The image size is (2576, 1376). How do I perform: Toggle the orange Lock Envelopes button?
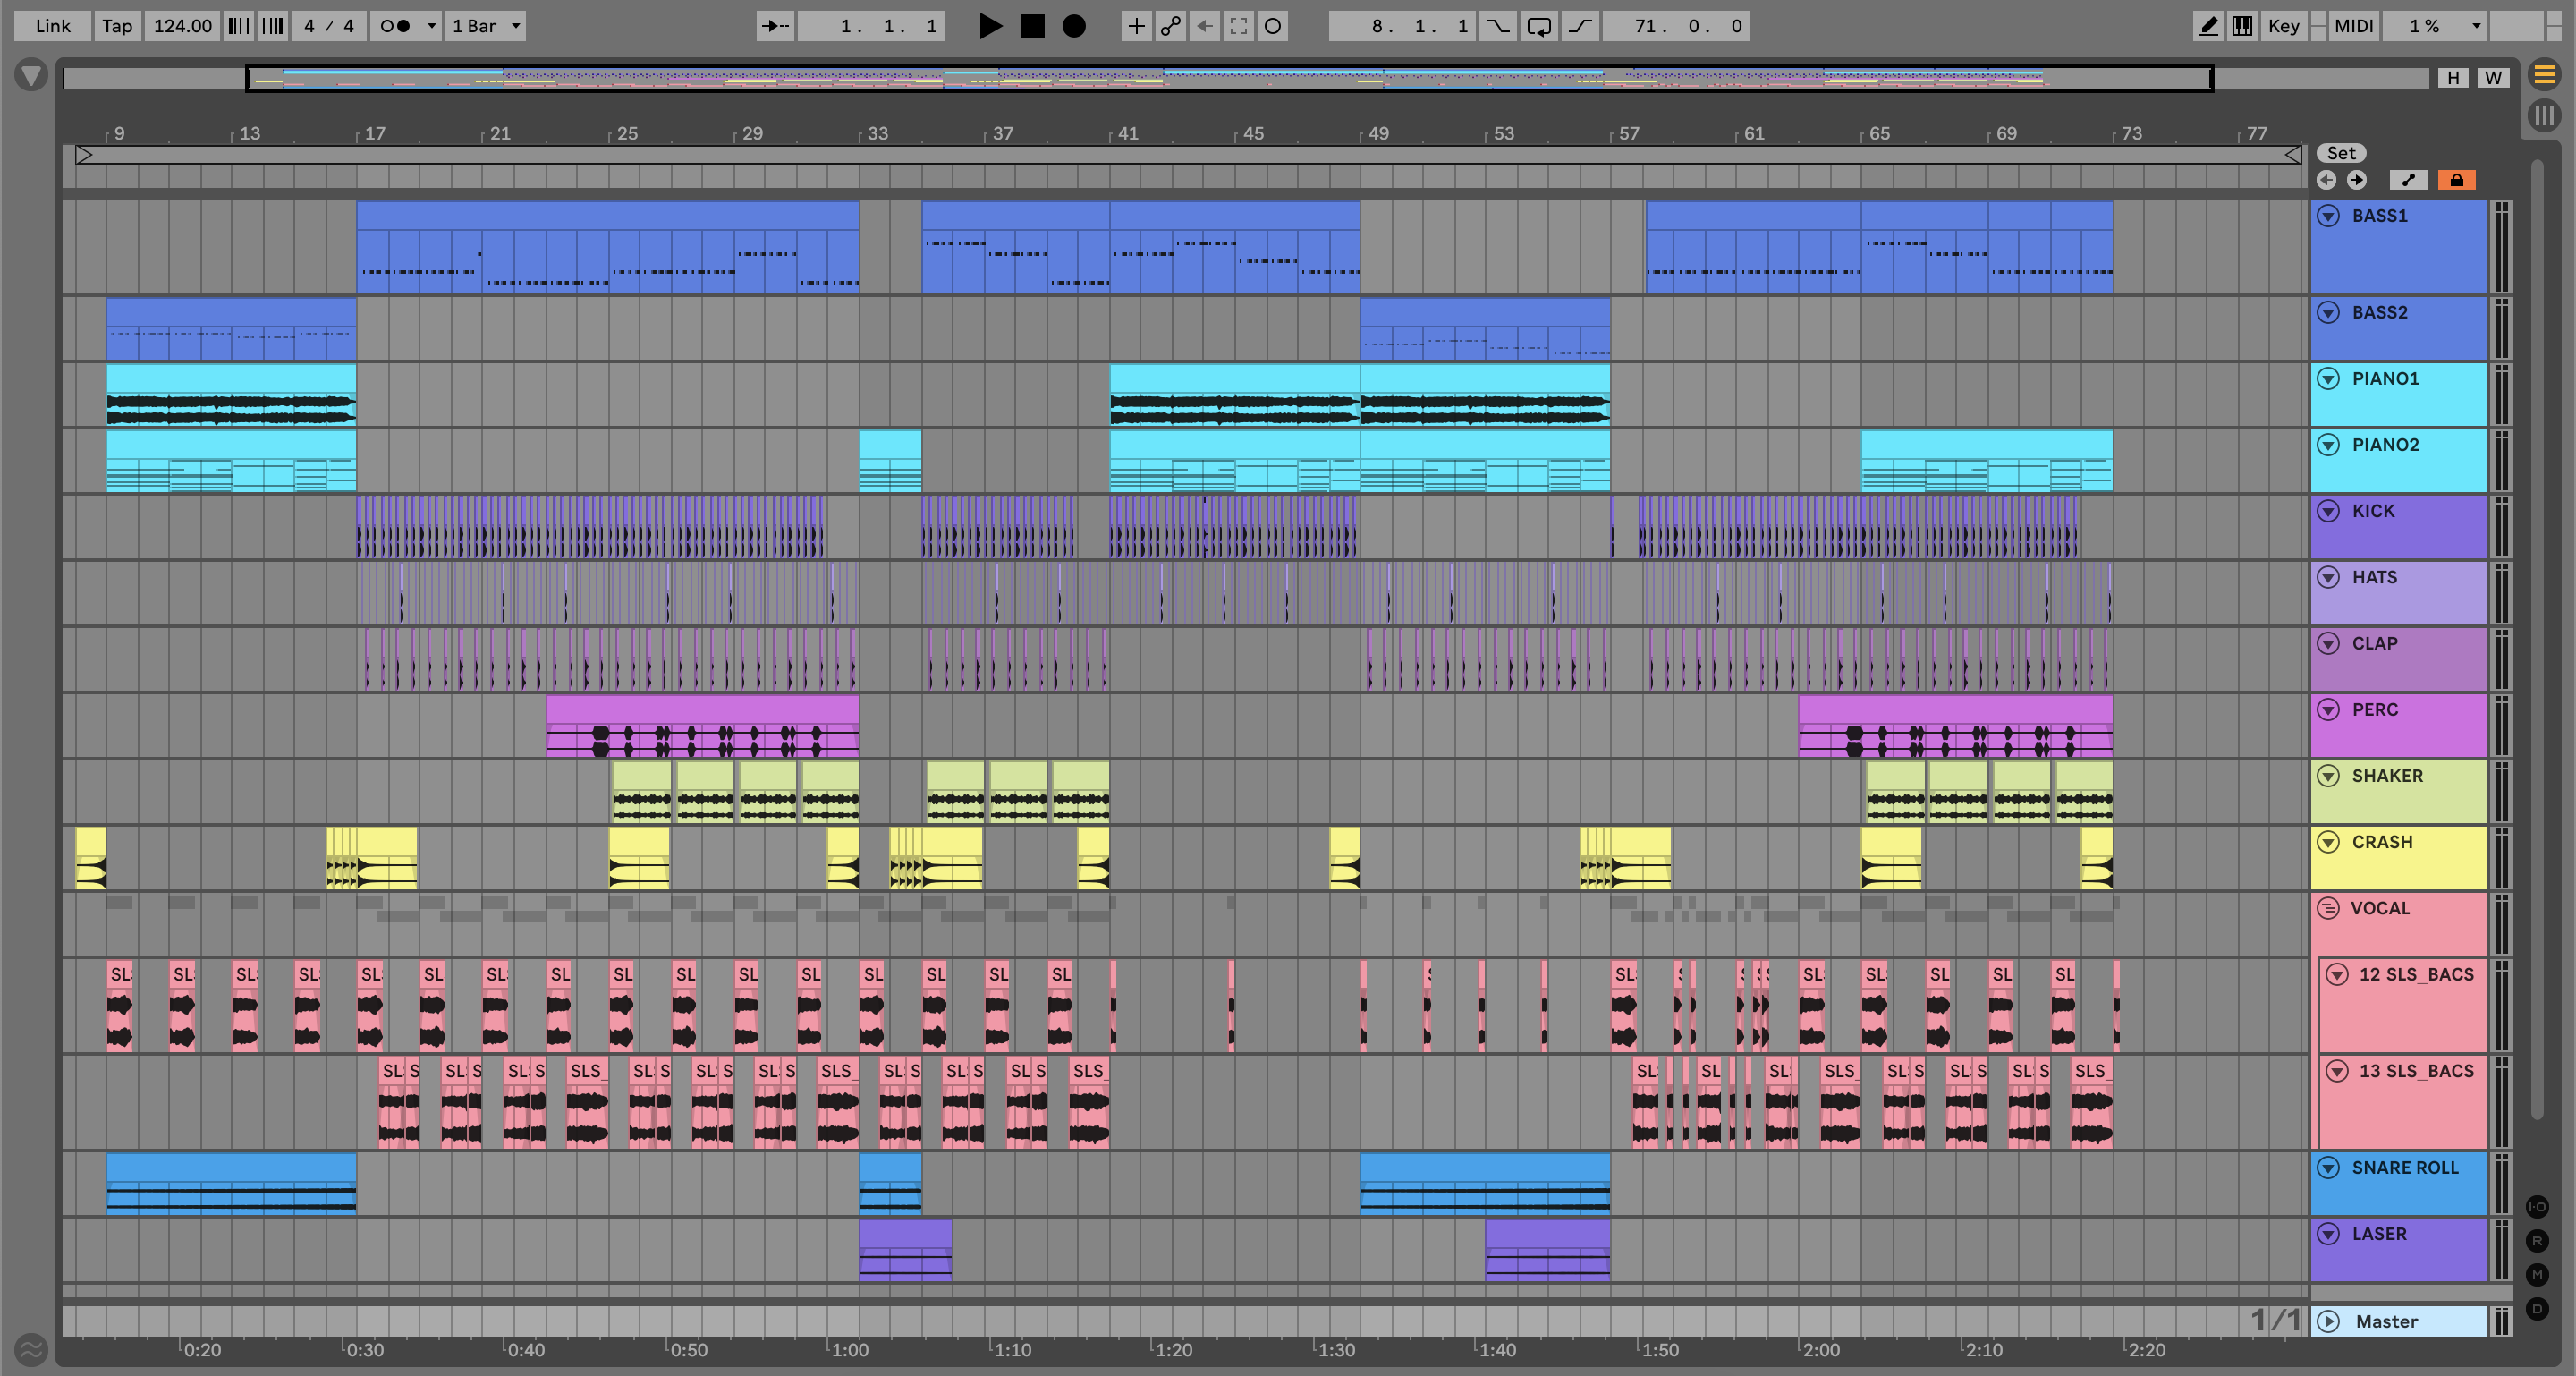[x=2456, y=180]
